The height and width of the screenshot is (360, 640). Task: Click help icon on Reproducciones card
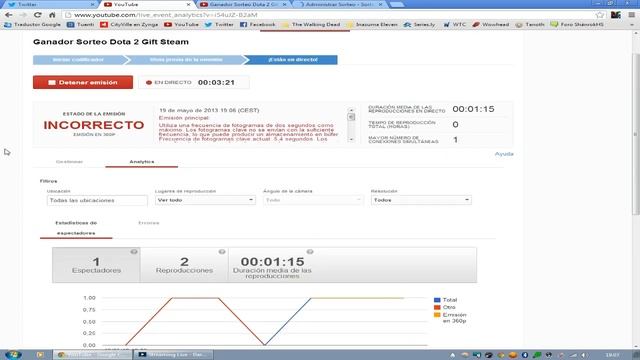[222, 252]
